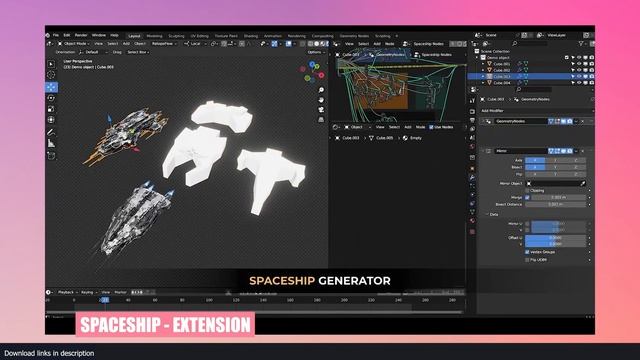Adjust the Bisect Distance slider
Viewport: 640px width, 360px height.
[555, 204]
